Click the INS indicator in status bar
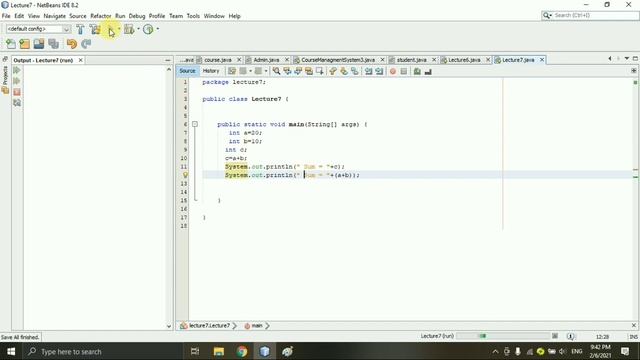This screenshot has width=640, height=360. pos(633,337)
